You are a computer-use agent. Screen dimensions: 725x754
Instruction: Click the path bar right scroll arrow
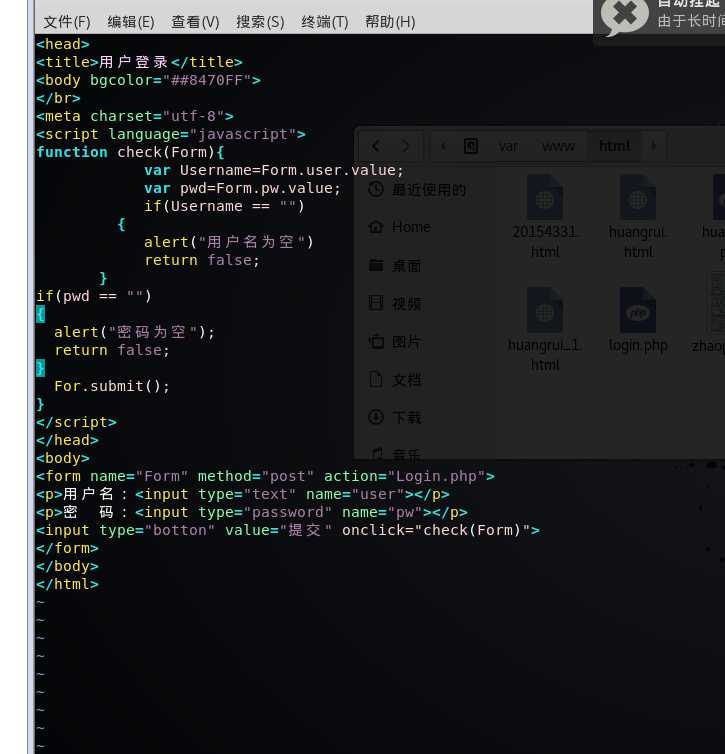pyautogui.click(x=653, y=145)
